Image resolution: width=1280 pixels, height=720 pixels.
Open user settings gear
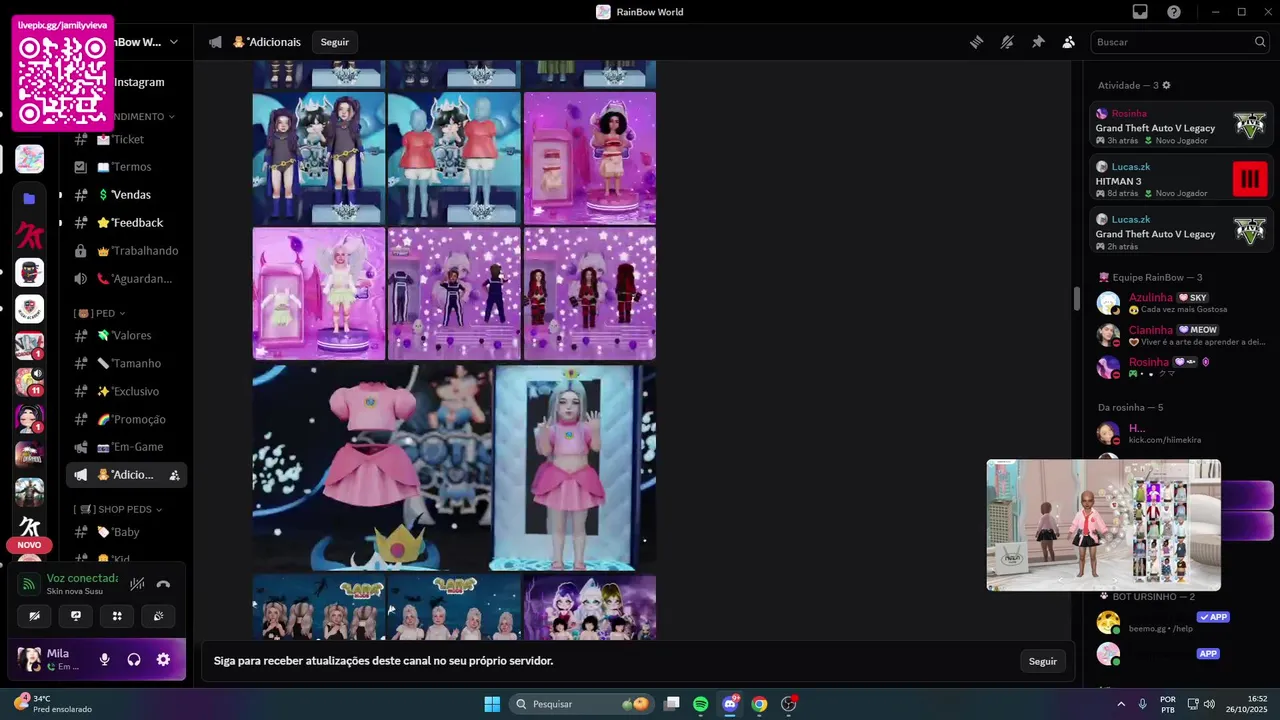coord(163,660)
